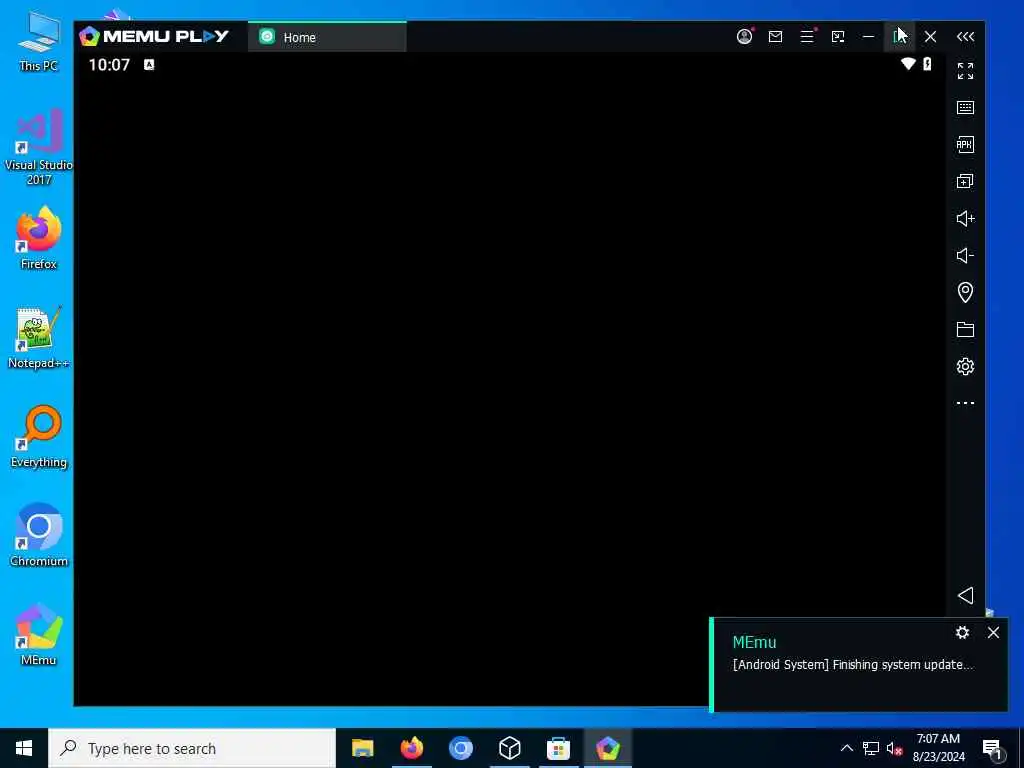The image size is (1024, 768).
Task: Tap the Android Wi-Fi status icon
Action: 908,64
